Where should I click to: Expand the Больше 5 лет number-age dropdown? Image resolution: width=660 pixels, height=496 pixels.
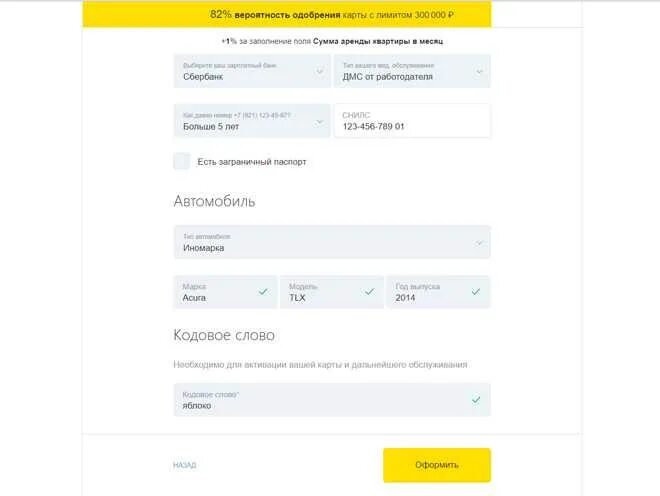252,121
